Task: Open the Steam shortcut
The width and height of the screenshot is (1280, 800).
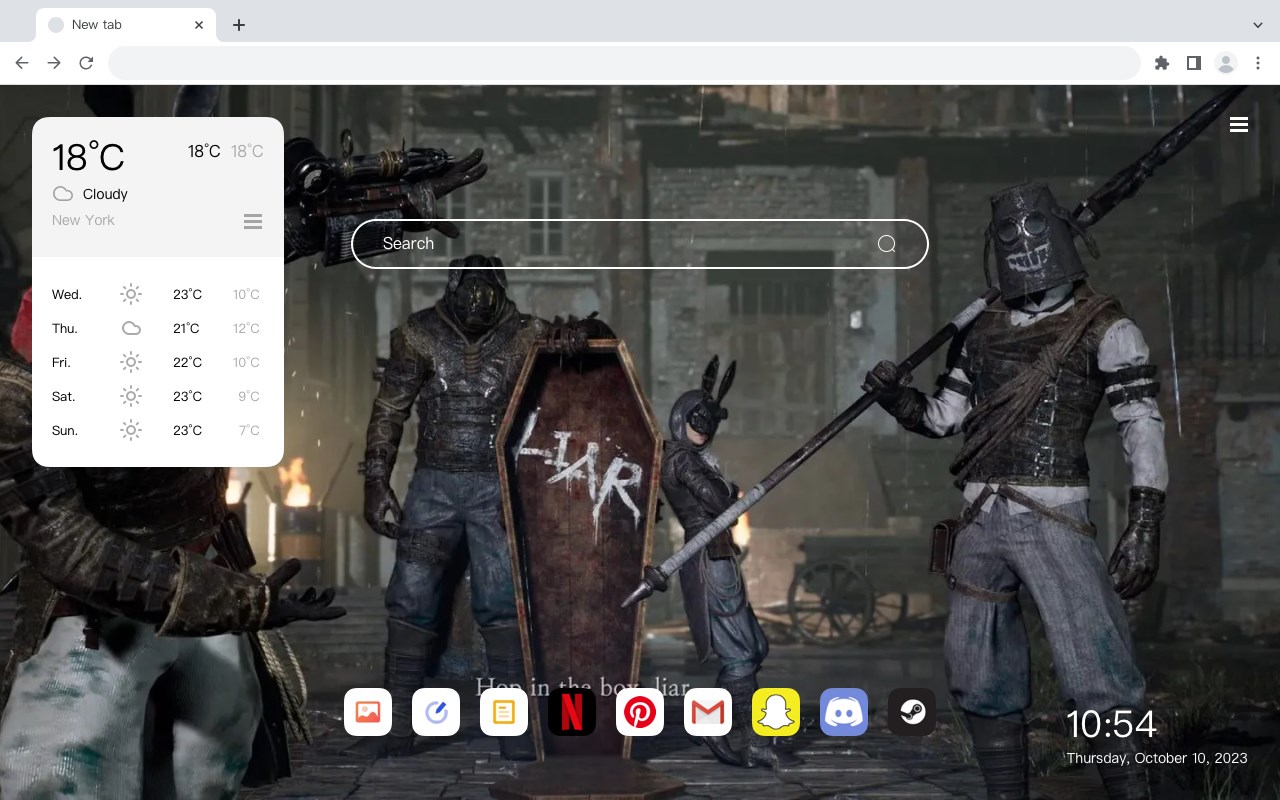Action: click(912, 712)
